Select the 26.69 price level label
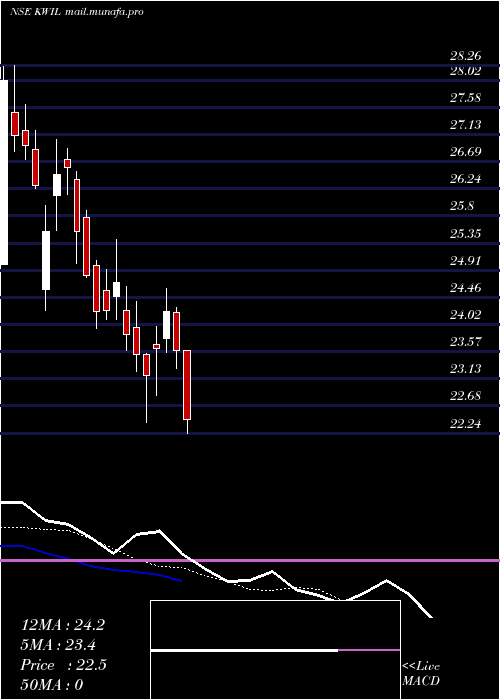Viewport: 500px width, 700px height. point(465,152)
